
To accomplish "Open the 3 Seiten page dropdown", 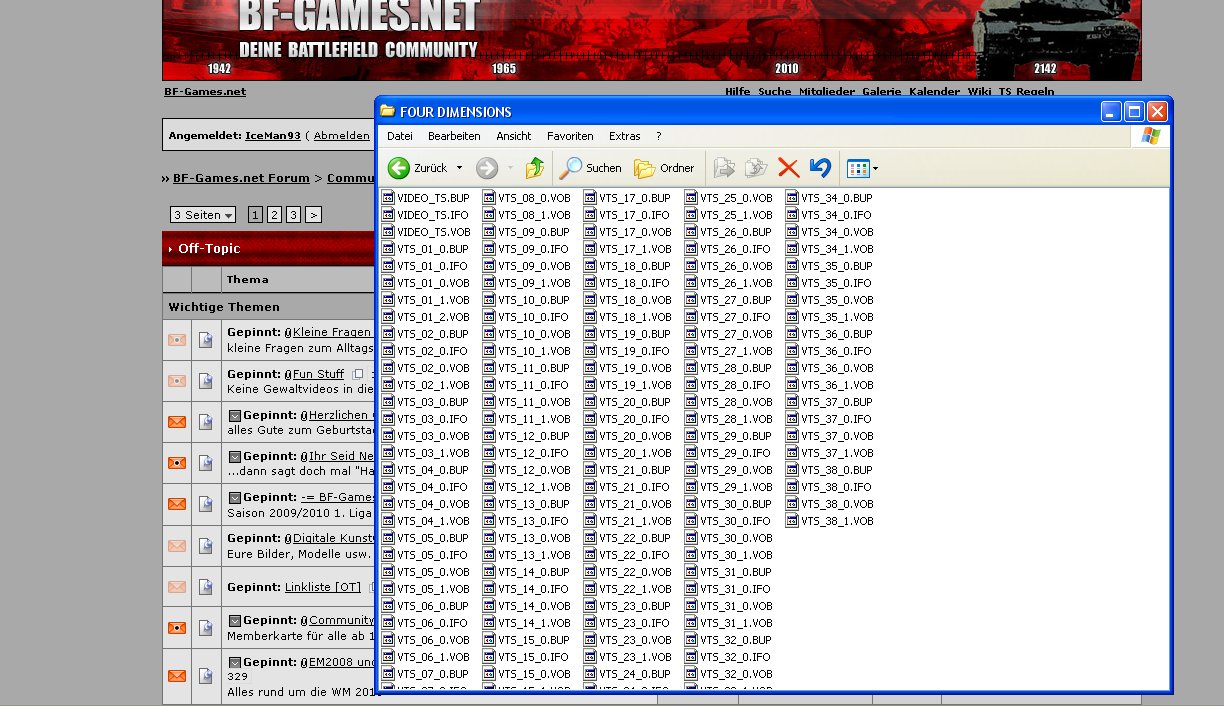I will [203, 215].
